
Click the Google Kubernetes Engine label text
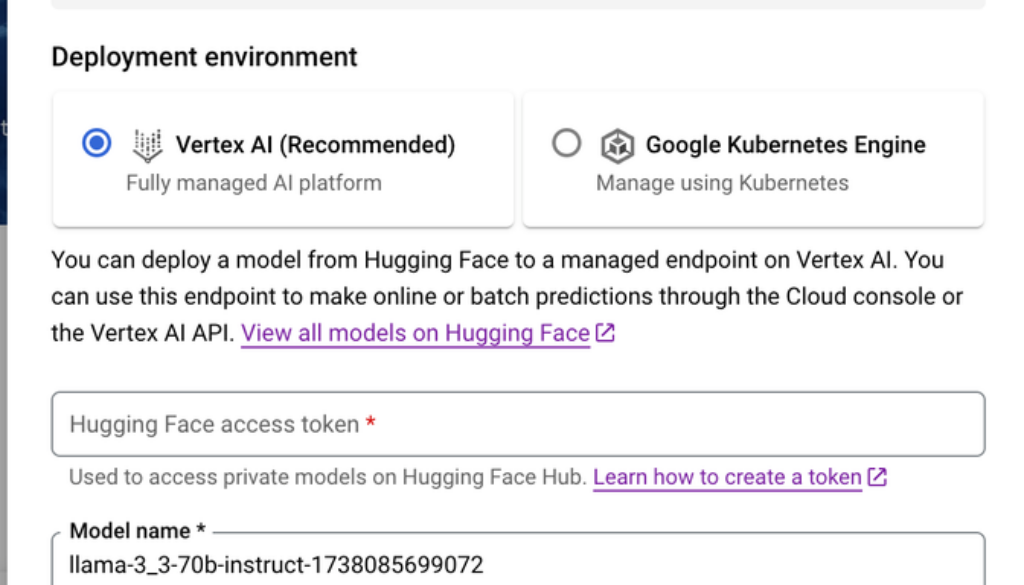pyautogui.click(x=785, y=145)
